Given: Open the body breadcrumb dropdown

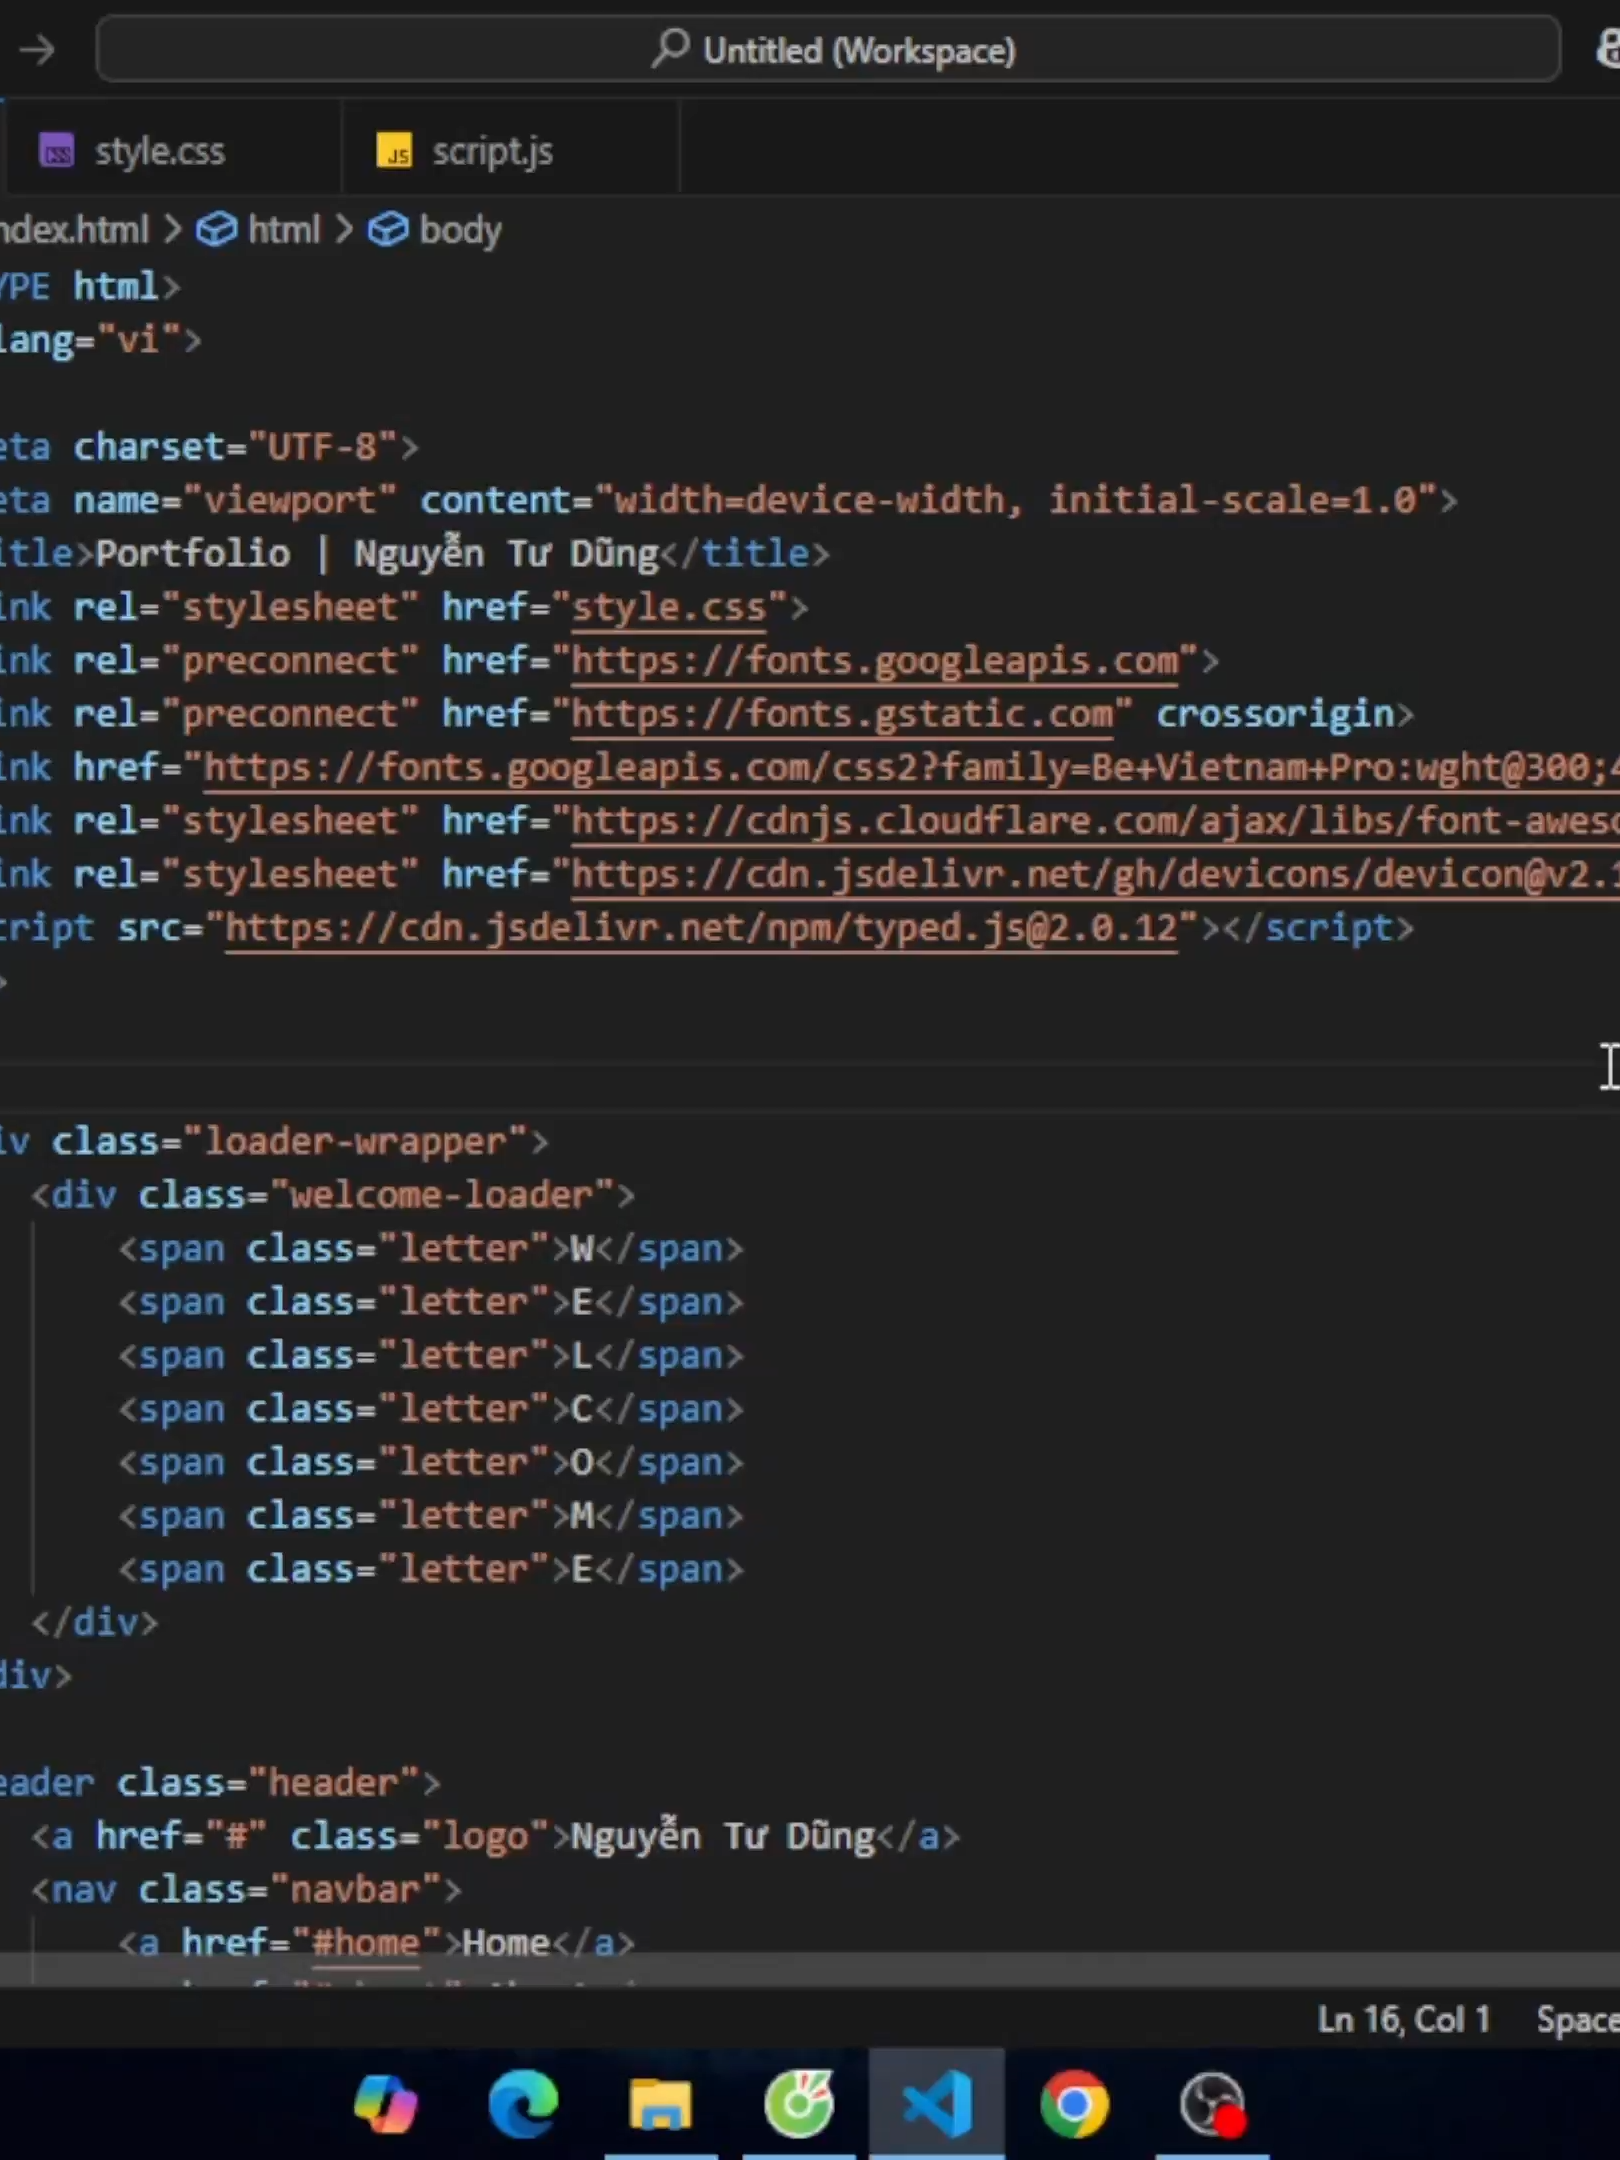Looking at the screenshot, I should click(459, 229).
